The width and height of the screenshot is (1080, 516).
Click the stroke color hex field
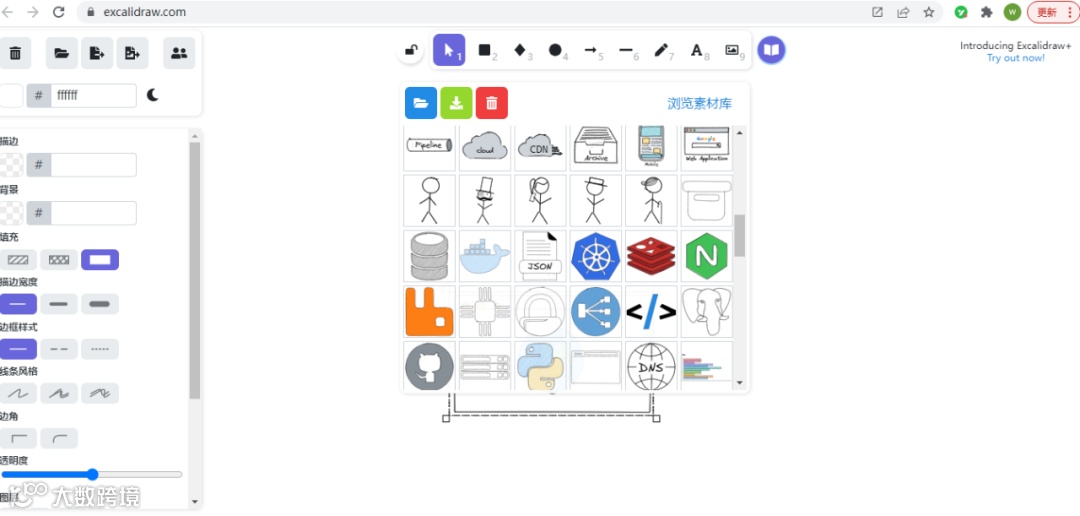[94, 165]
